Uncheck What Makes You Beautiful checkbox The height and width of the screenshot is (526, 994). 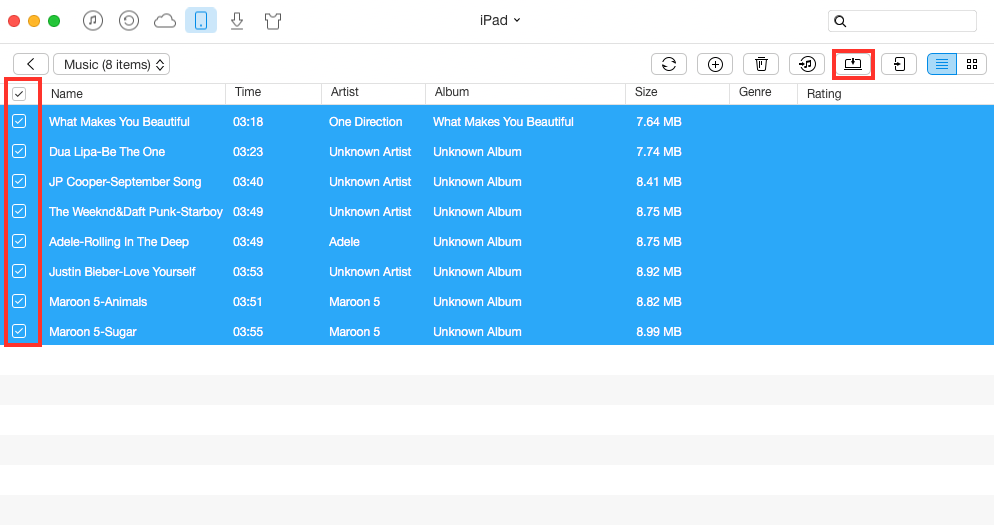point(19,121)
